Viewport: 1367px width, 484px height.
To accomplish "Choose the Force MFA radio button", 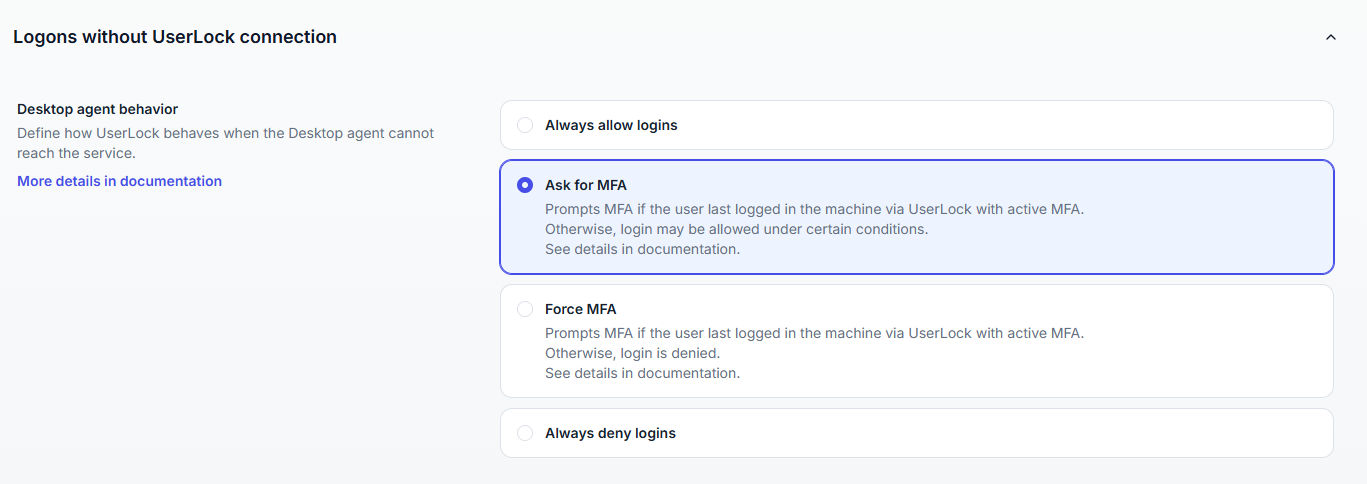I will (525, 310).
